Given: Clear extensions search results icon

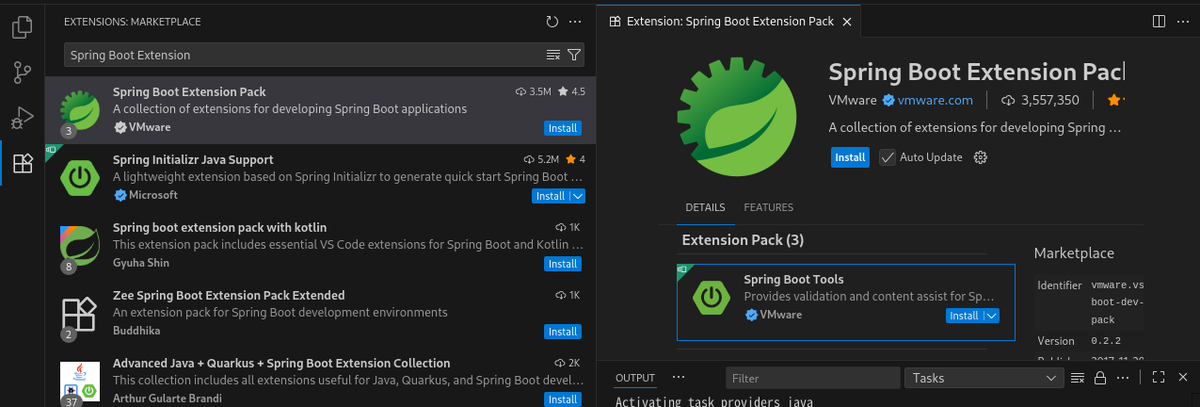Looking at the screenshot, I should [x=553, y=55].
